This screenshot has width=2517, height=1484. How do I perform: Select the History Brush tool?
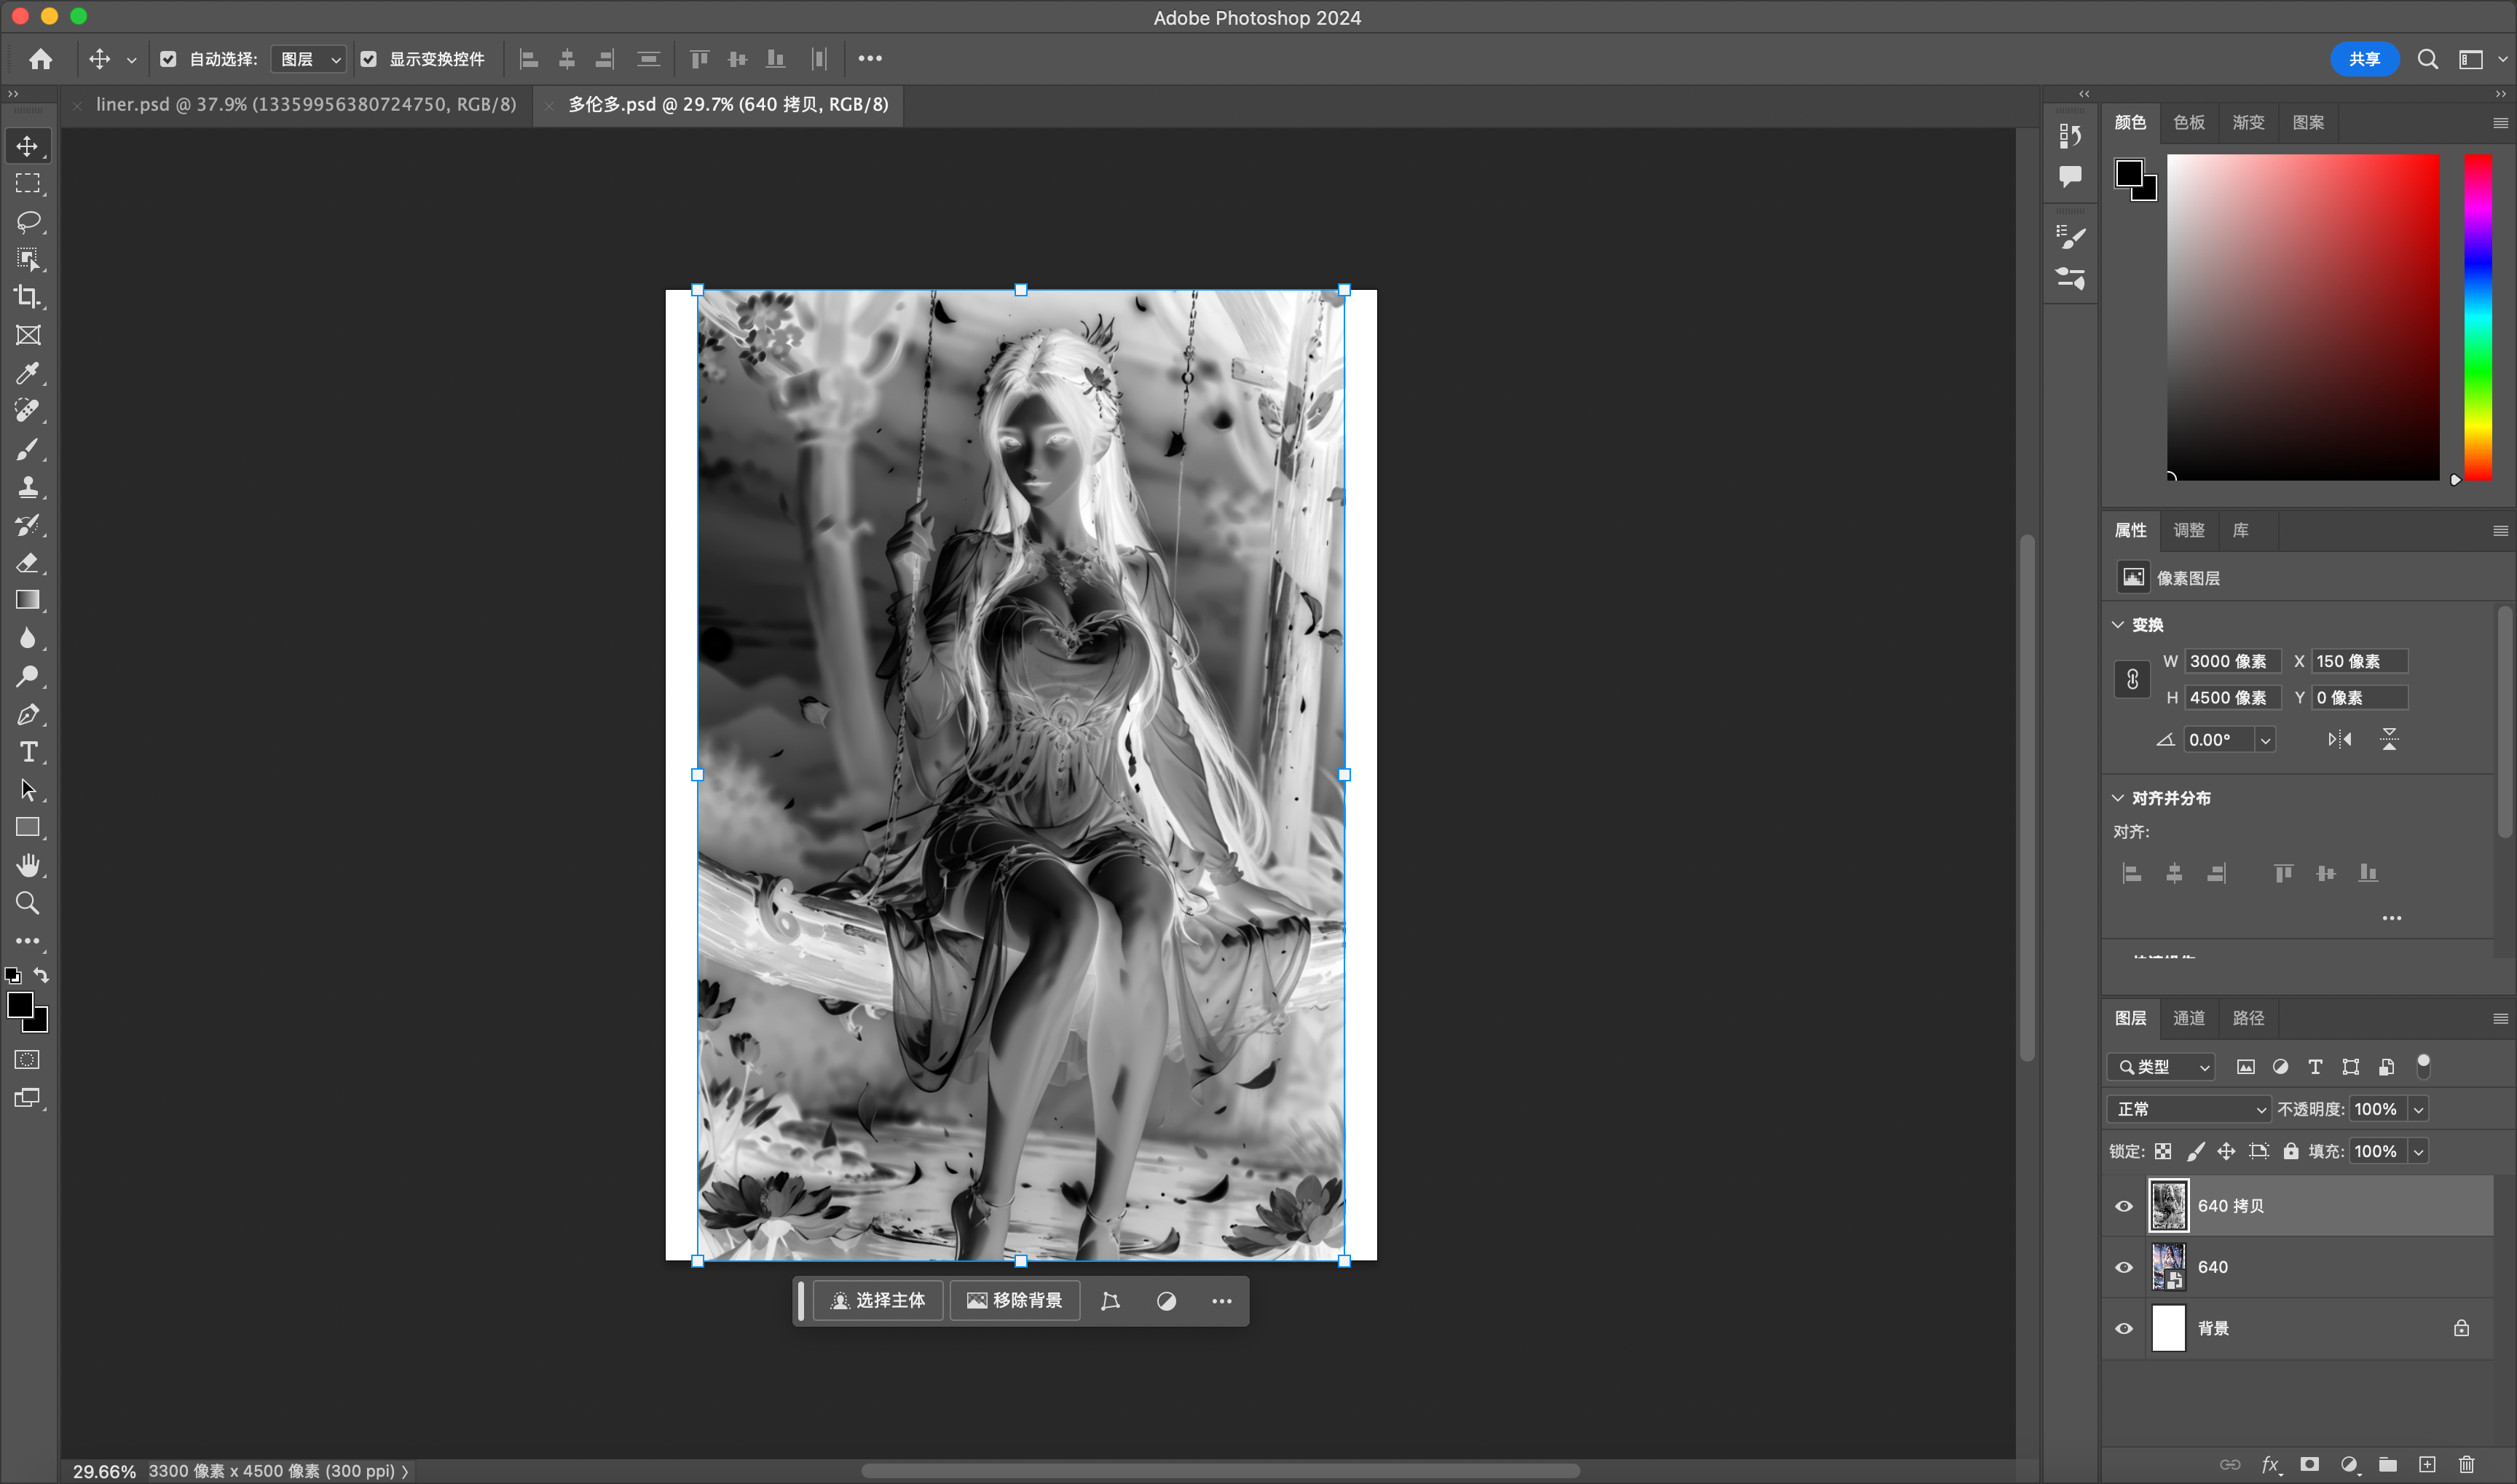tap(28, 525)
